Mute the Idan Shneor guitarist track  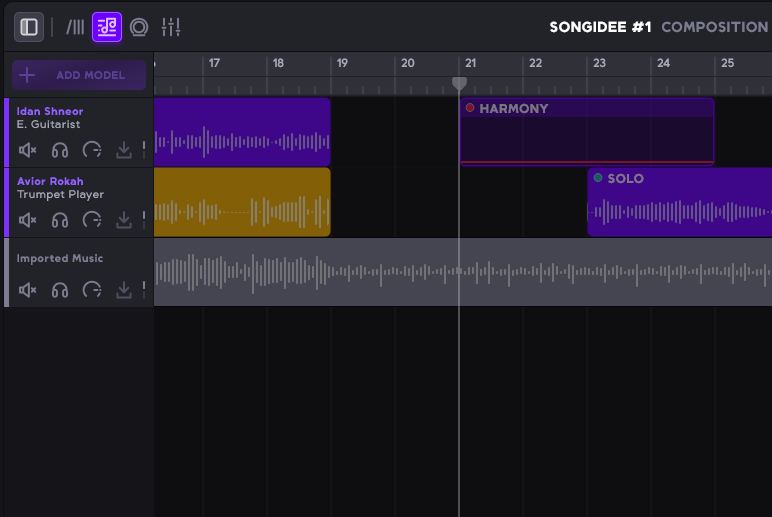click(28, 150)
